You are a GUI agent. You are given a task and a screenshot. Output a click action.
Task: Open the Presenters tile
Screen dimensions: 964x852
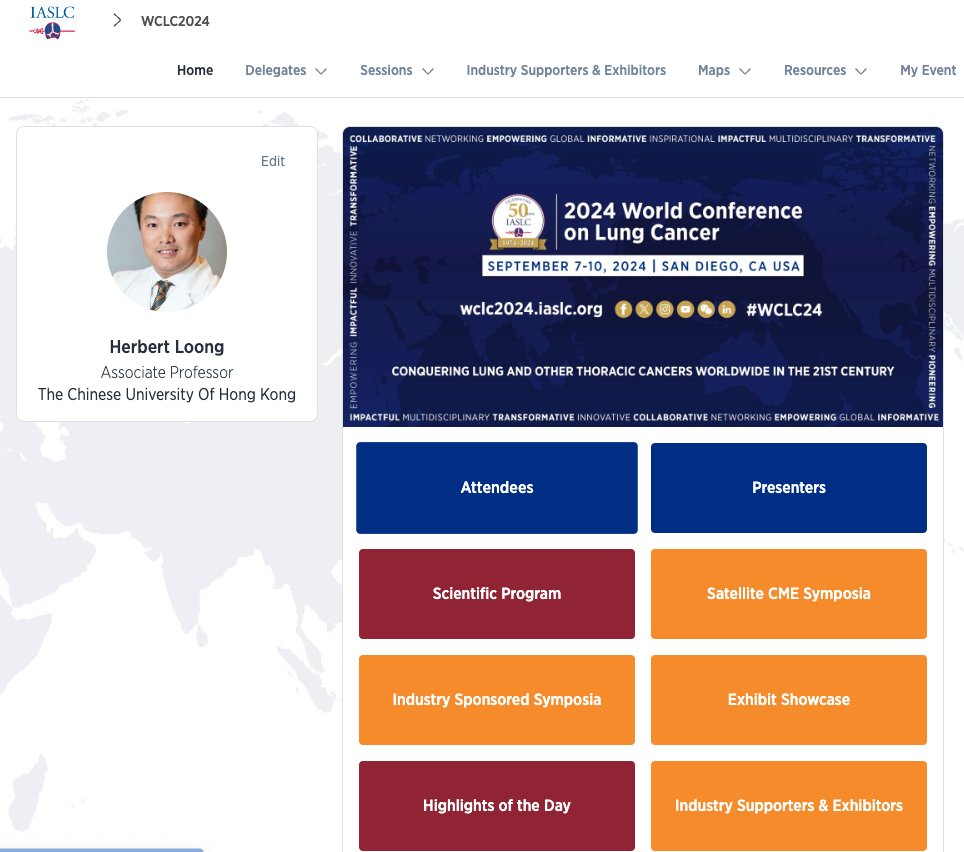pos(789,487)
